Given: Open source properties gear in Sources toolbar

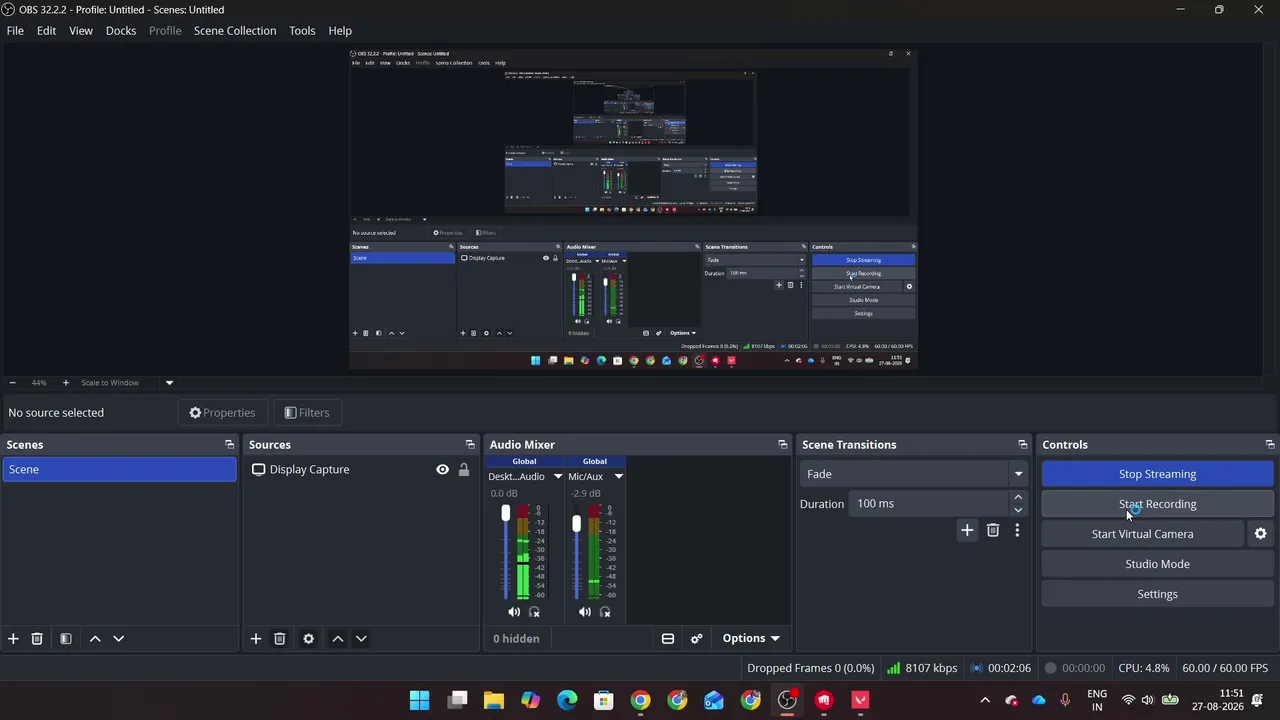Looking at the screenshot, I should pyautogui.click(x=309, y=639).
